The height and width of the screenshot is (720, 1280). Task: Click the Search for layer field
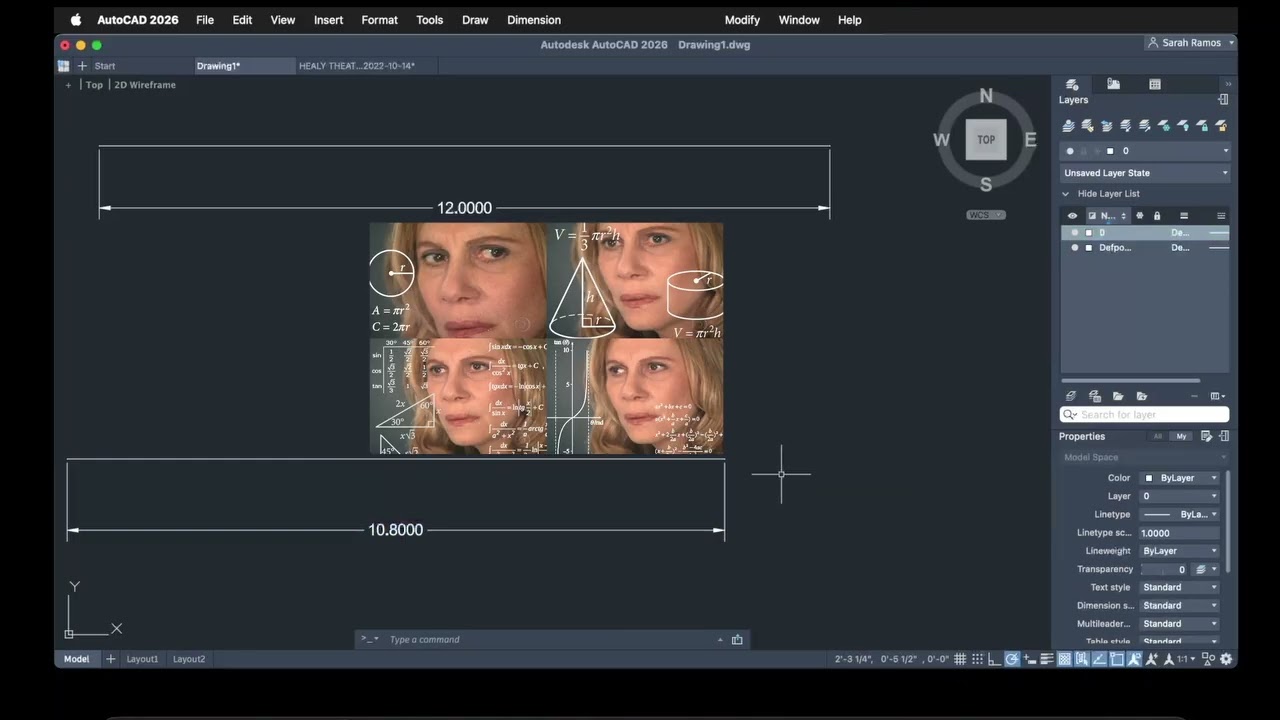[1144, 415]
